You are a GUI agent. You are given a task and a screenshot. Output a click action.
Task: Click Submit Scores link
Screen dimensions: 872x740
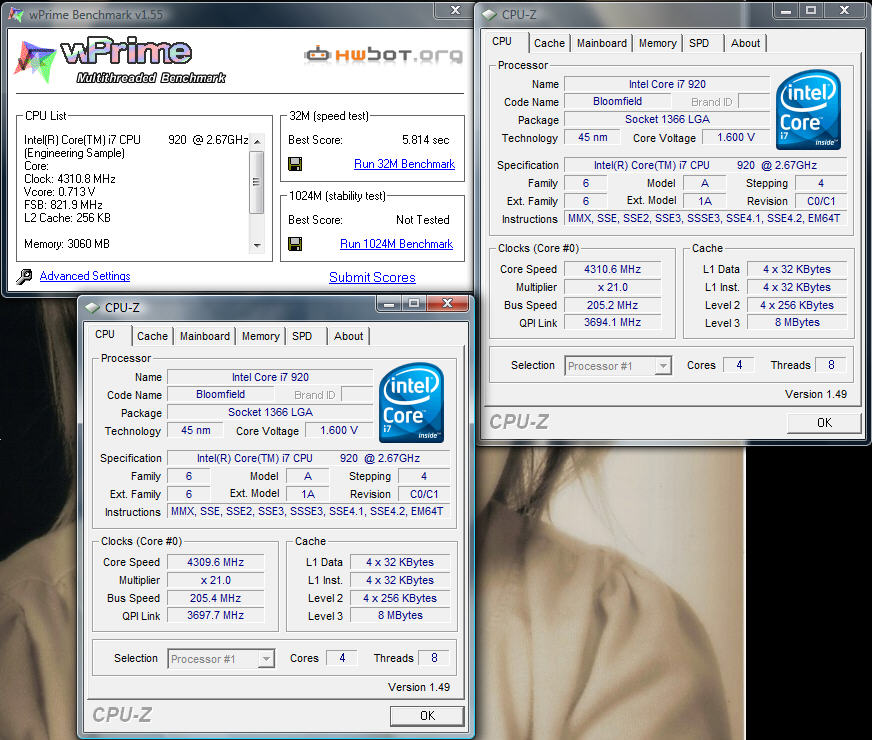[x=372, y=277]
